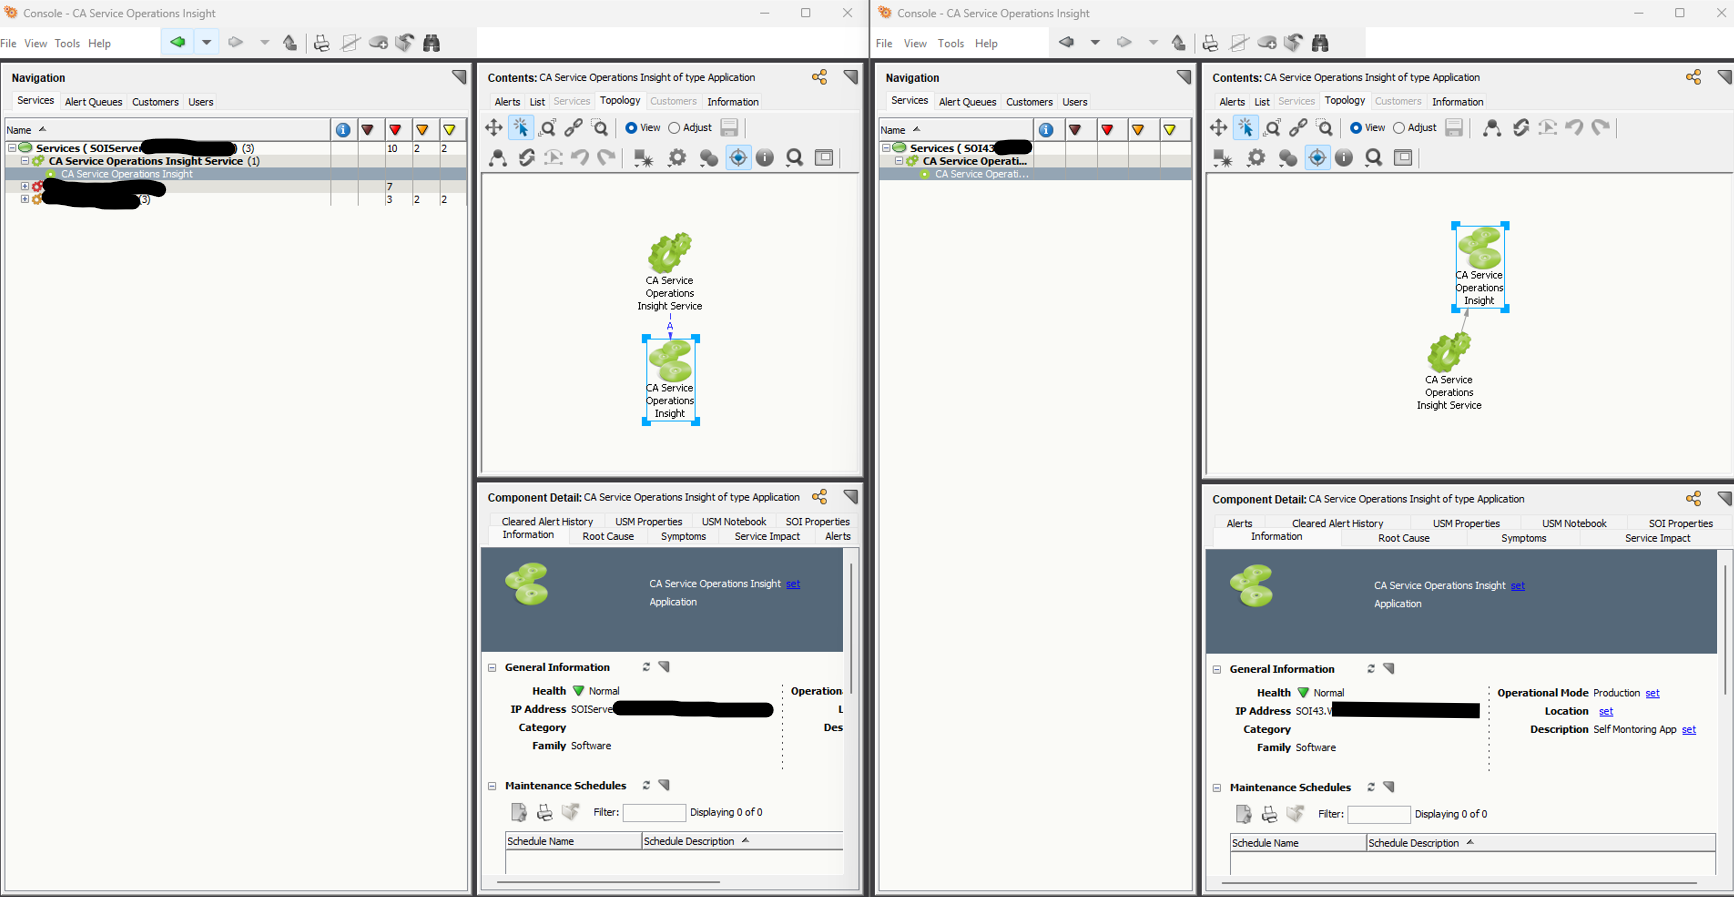
Task: Click the info icon in left Topology toolbar
Action: pos(765,158)
